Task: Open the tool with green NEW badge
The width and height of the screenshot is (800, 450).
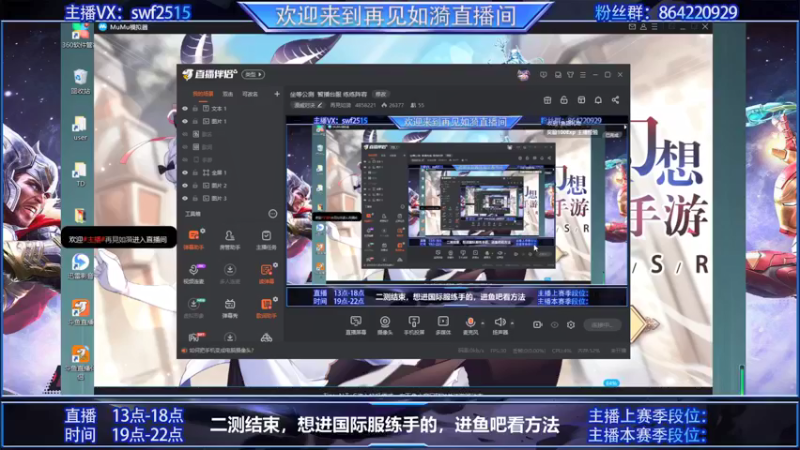Action: [x=193, y=308]
